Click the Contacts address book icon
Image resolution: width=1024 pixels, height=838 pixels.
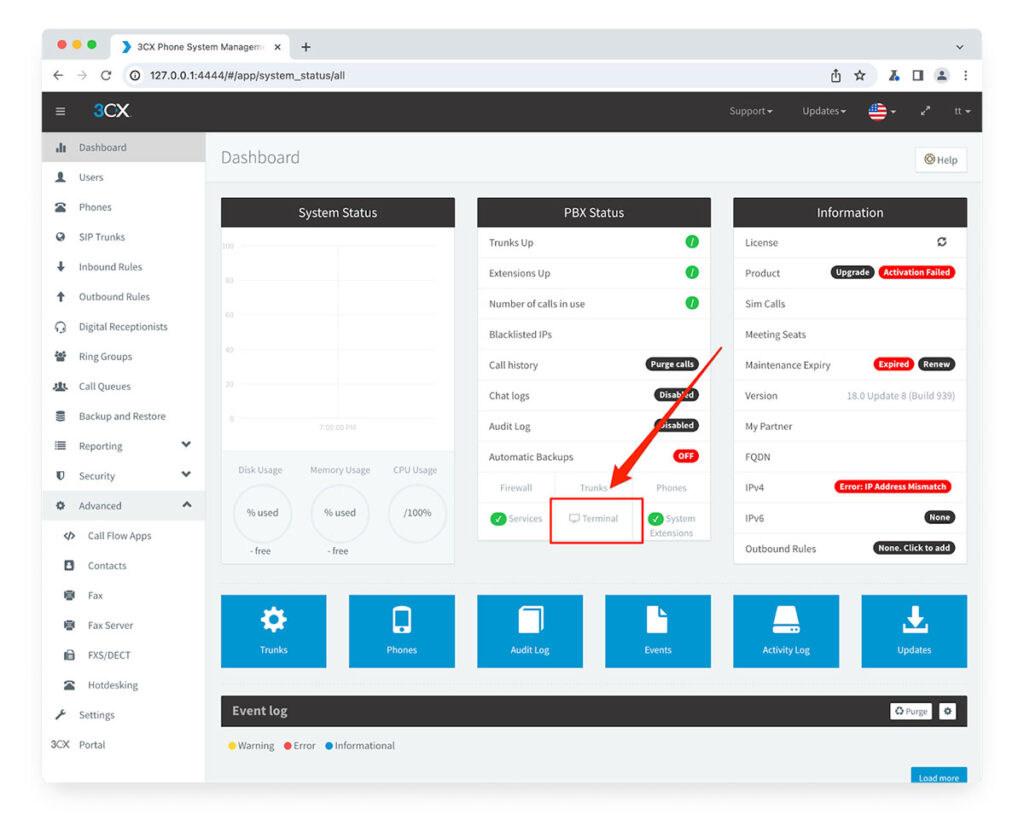coord(69,566)
